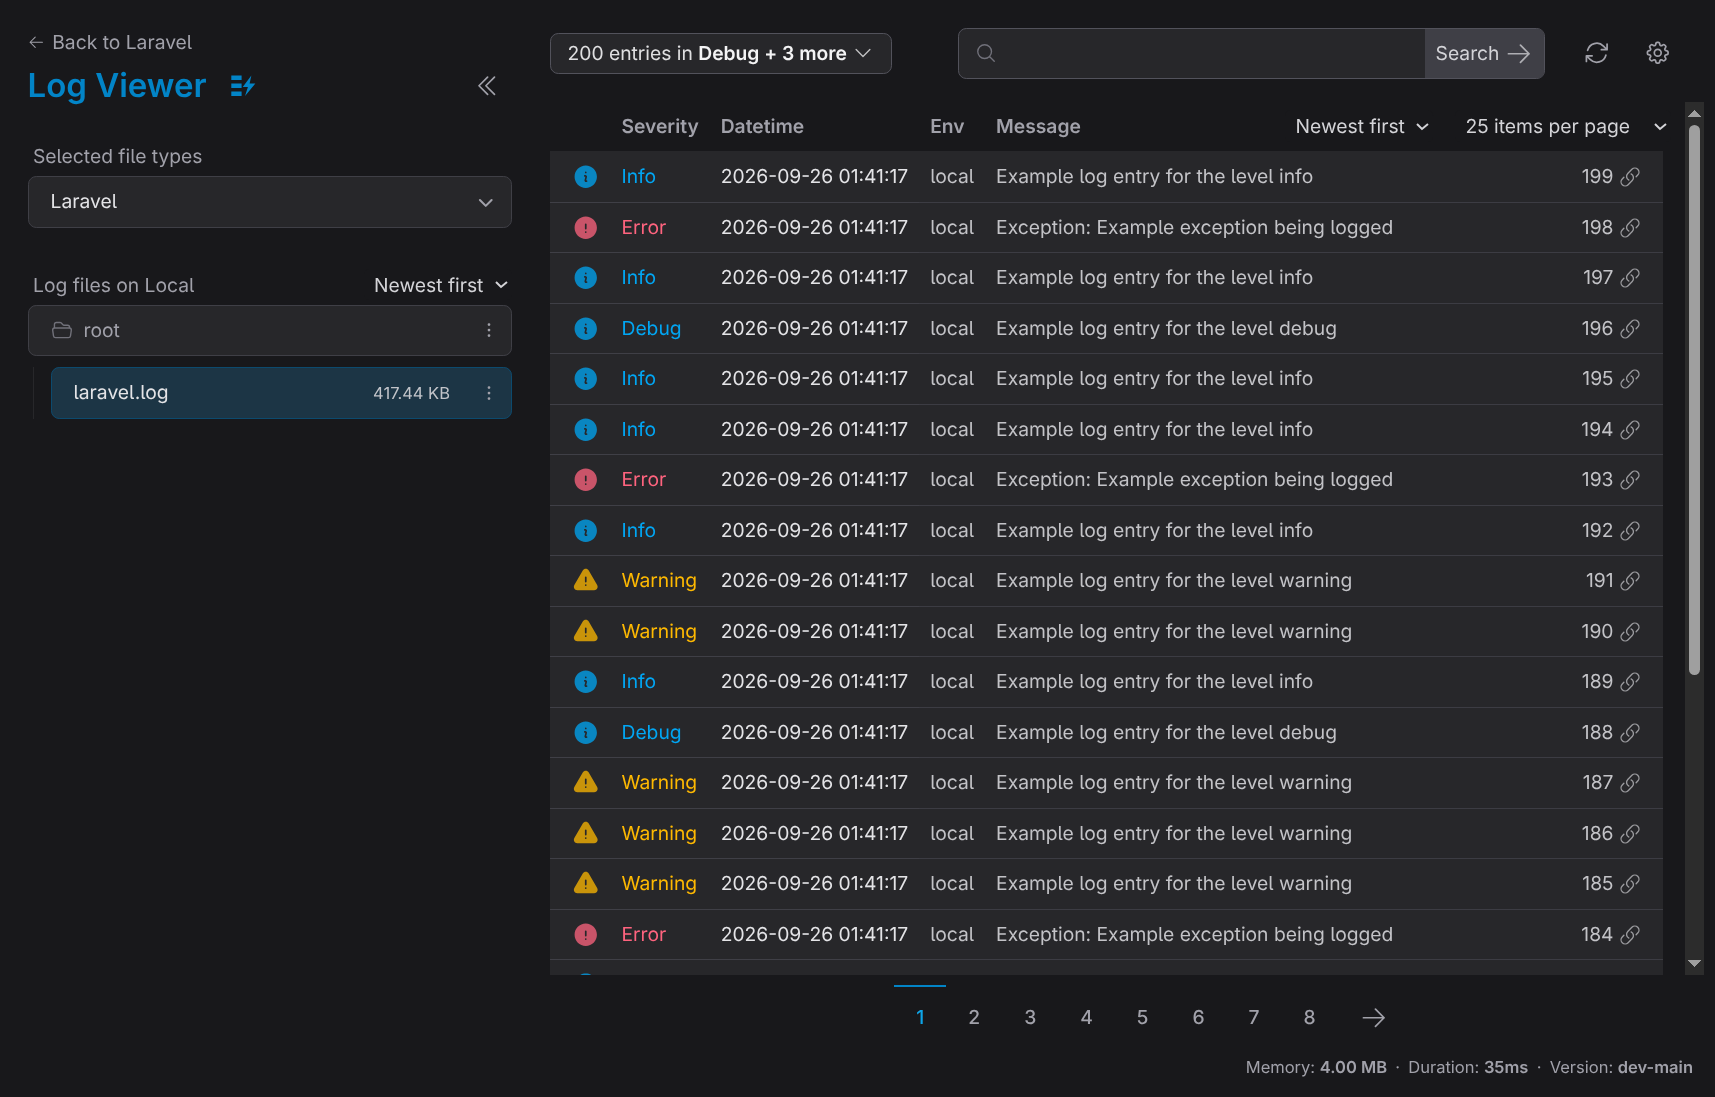Go to page 2
The image size is (1715, 1097).
974,1018
